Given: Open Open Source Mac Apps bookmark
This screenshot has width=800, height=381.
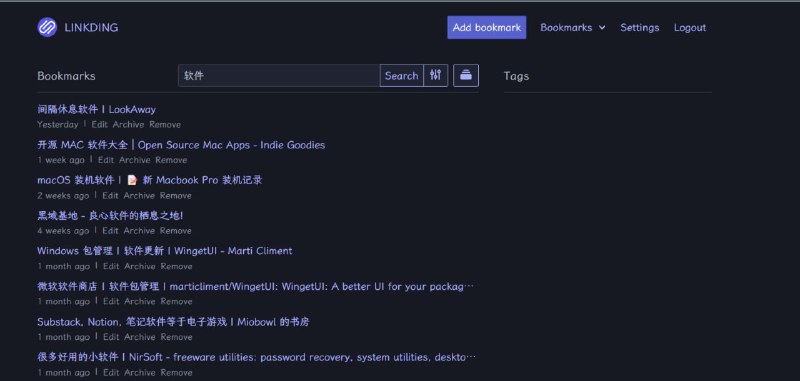Looking at the screenshot, I should pos(181,145).
